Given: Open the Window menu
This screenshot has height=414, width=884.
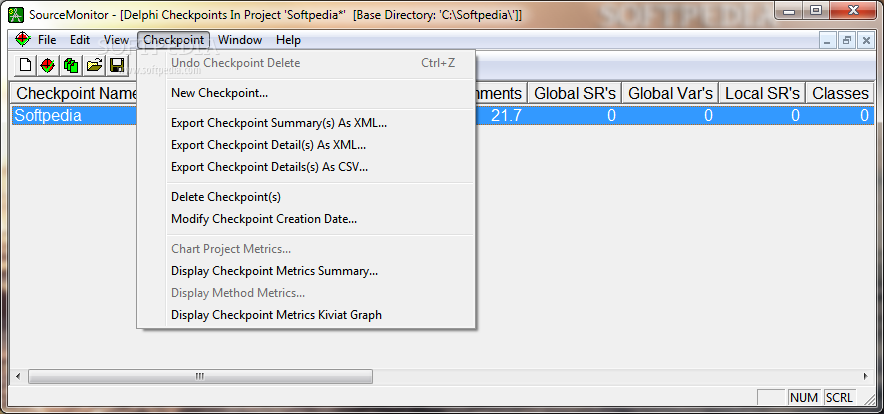Looking at the screenshot, I should 240,40.
